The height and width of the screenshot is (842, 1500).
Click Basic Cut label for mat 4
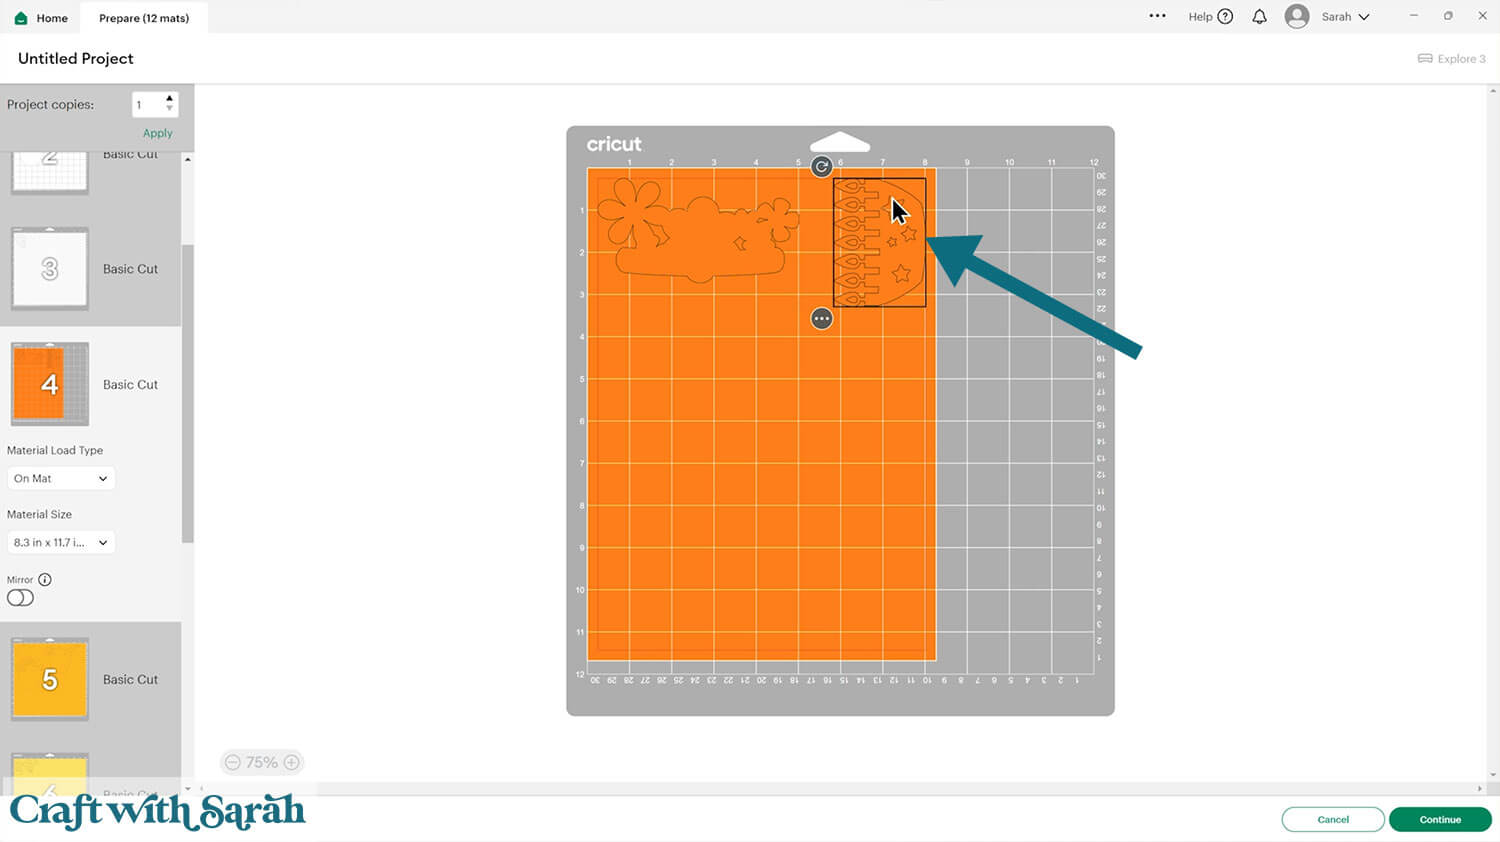pyautogui.click(x=130, y=384)
